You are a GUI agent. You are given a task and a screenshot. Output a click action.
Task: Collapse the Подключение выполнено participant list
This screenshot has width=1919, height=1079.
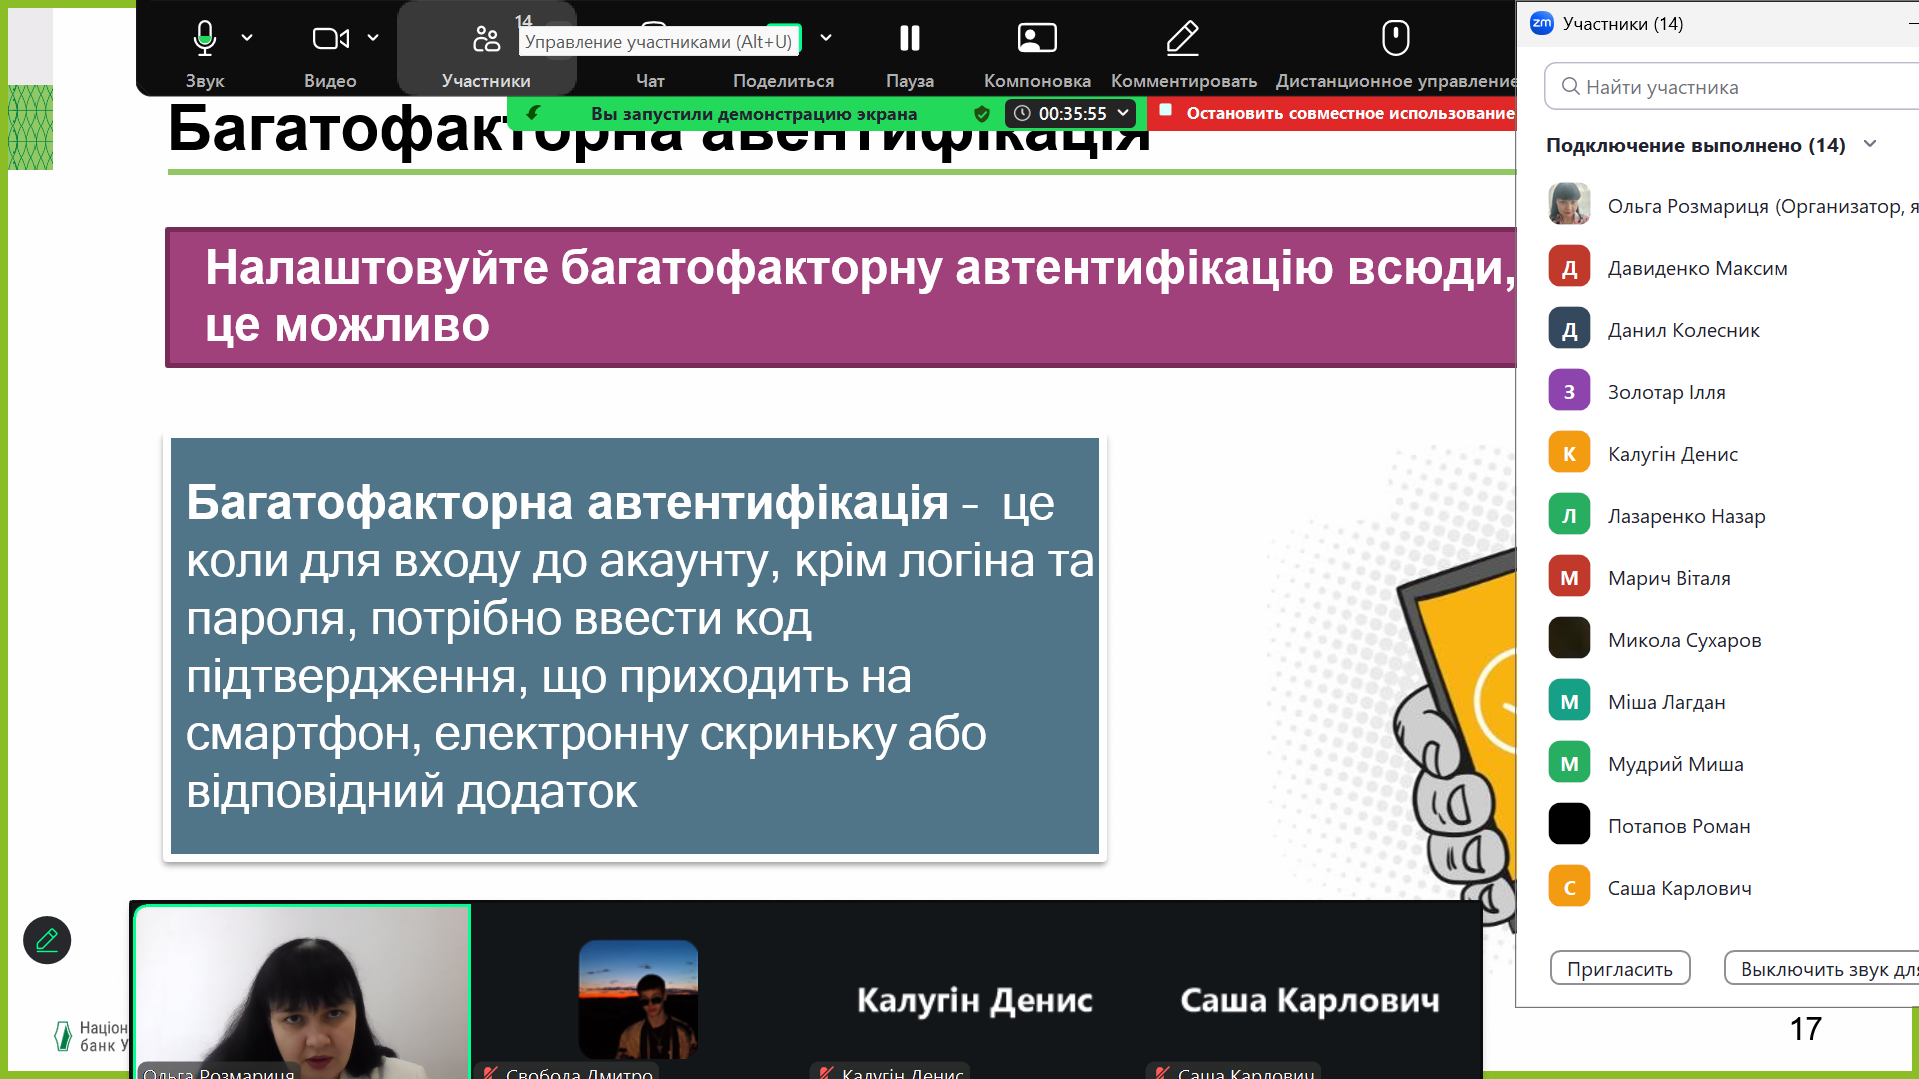coord(1870,145)
